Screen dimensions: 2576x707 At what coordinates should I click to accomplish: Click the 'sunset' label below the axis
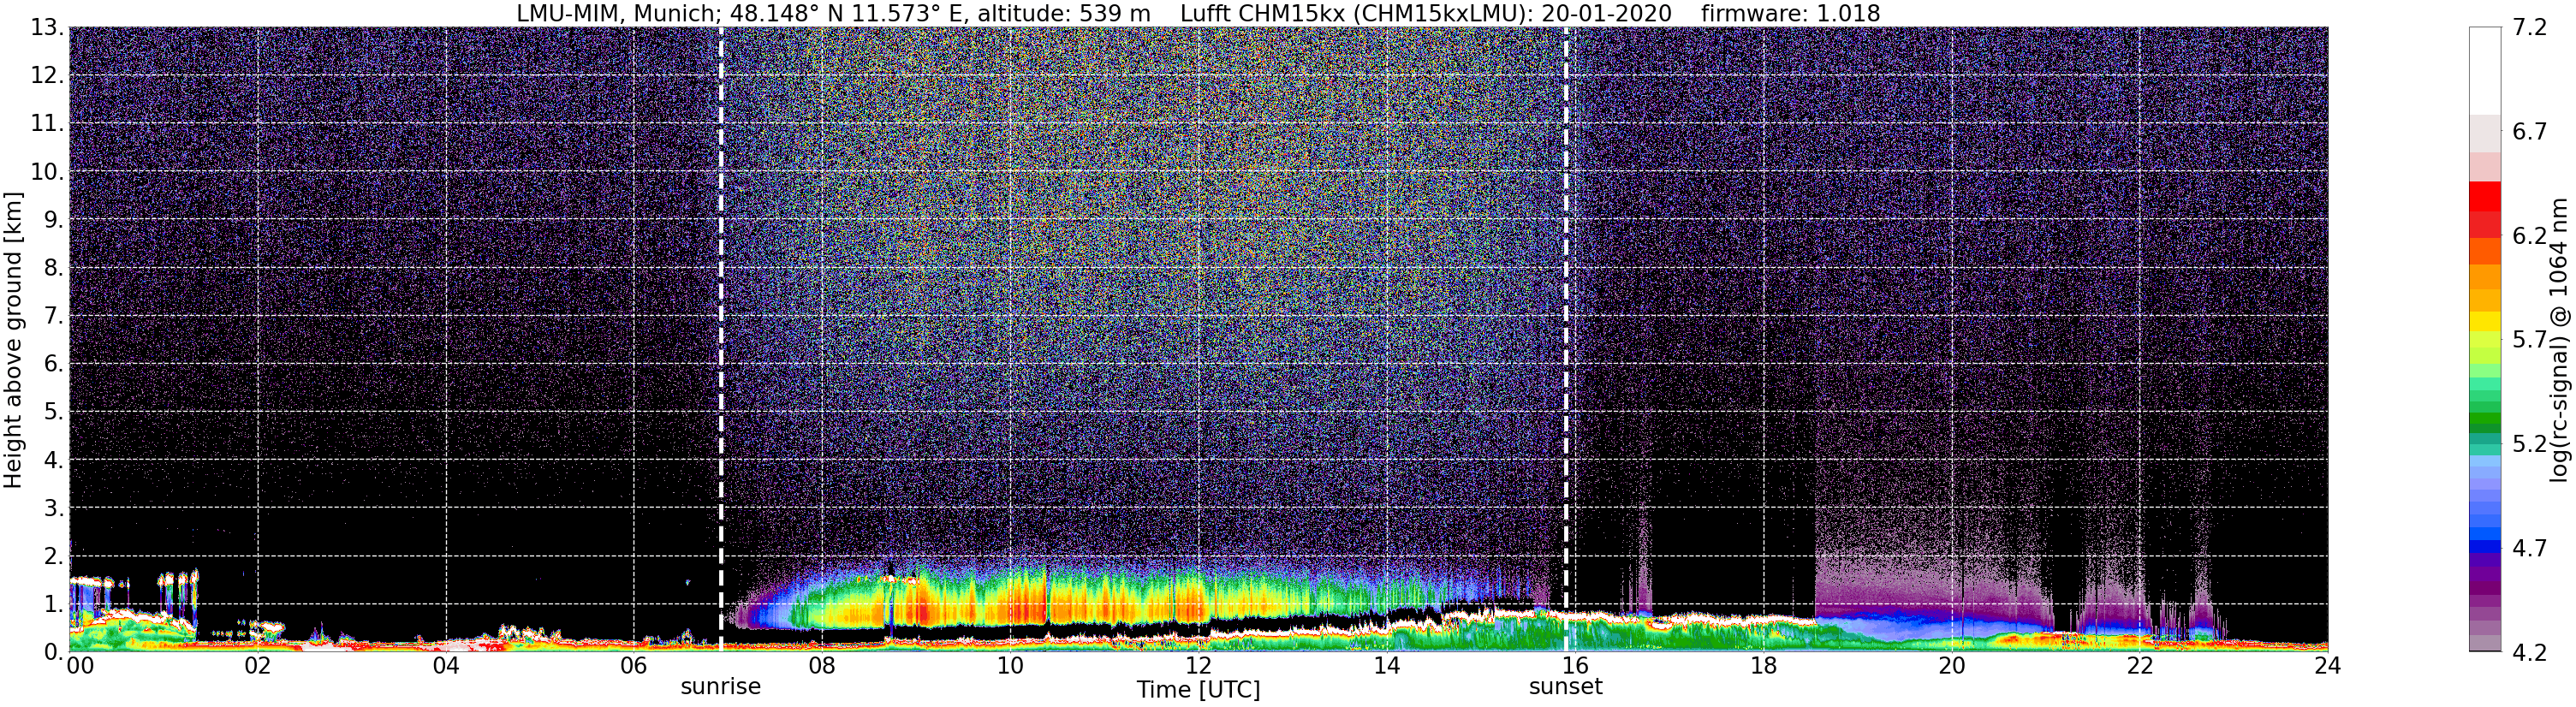[x=1565, y=687]
